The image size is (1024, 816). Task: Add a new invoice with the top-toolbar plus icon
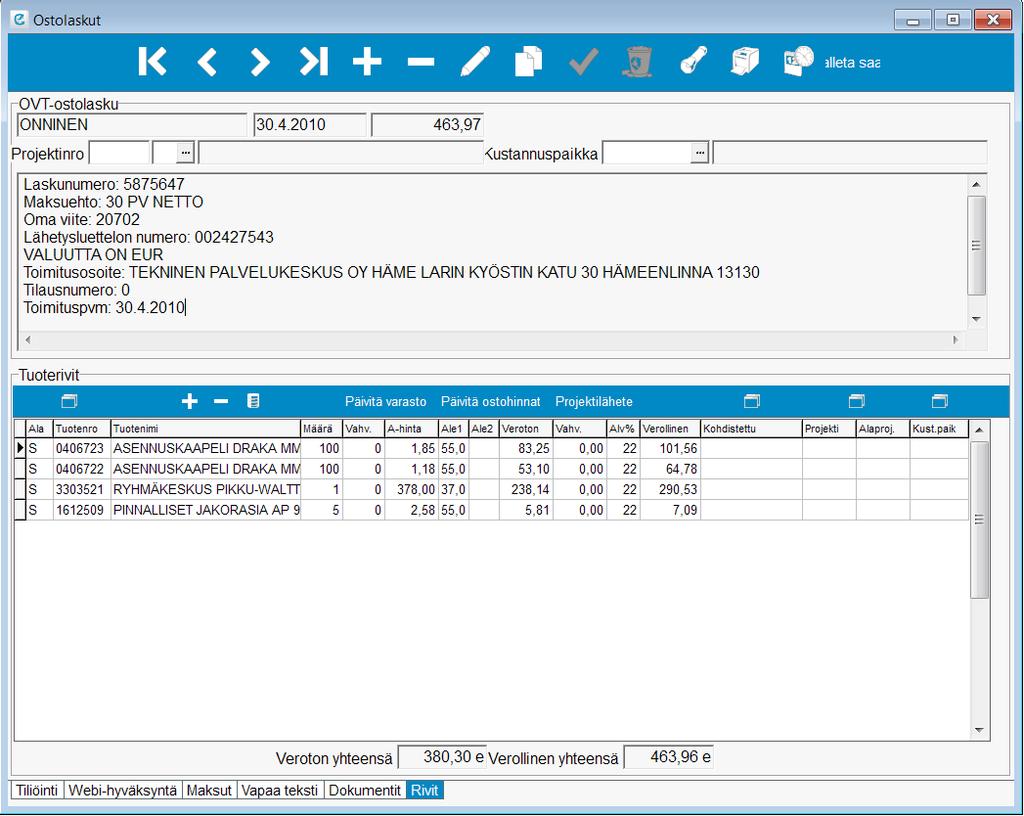pyautogui.click(x=367, y=62)
